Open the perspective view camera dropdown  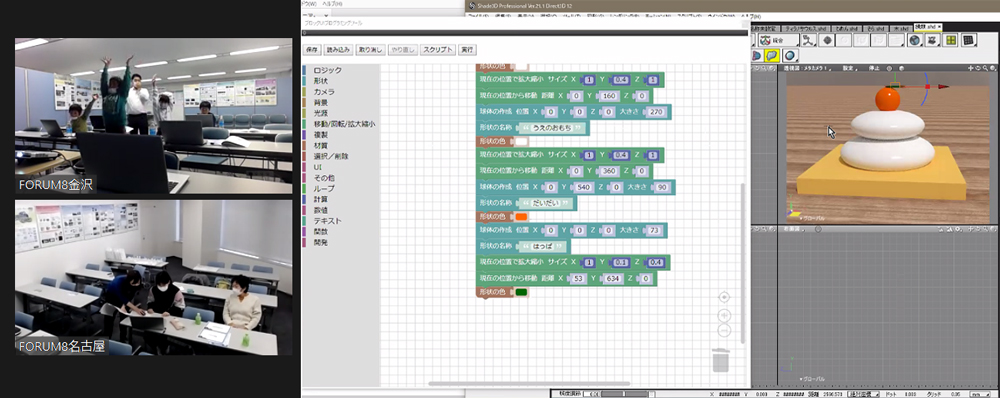807,68
